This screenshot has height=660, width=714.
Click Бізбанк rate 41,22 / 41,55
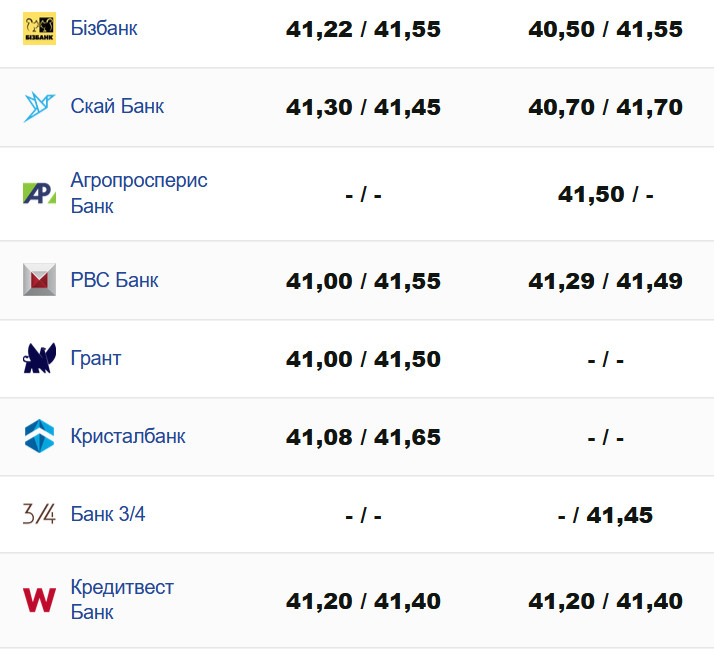tap(363, 30)
